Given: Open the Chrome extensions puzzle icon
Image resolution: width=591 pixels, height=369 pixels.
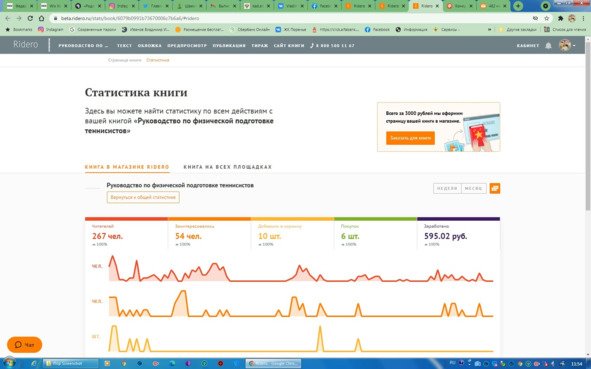Looking at the screenshot, I should coord(560,18).
